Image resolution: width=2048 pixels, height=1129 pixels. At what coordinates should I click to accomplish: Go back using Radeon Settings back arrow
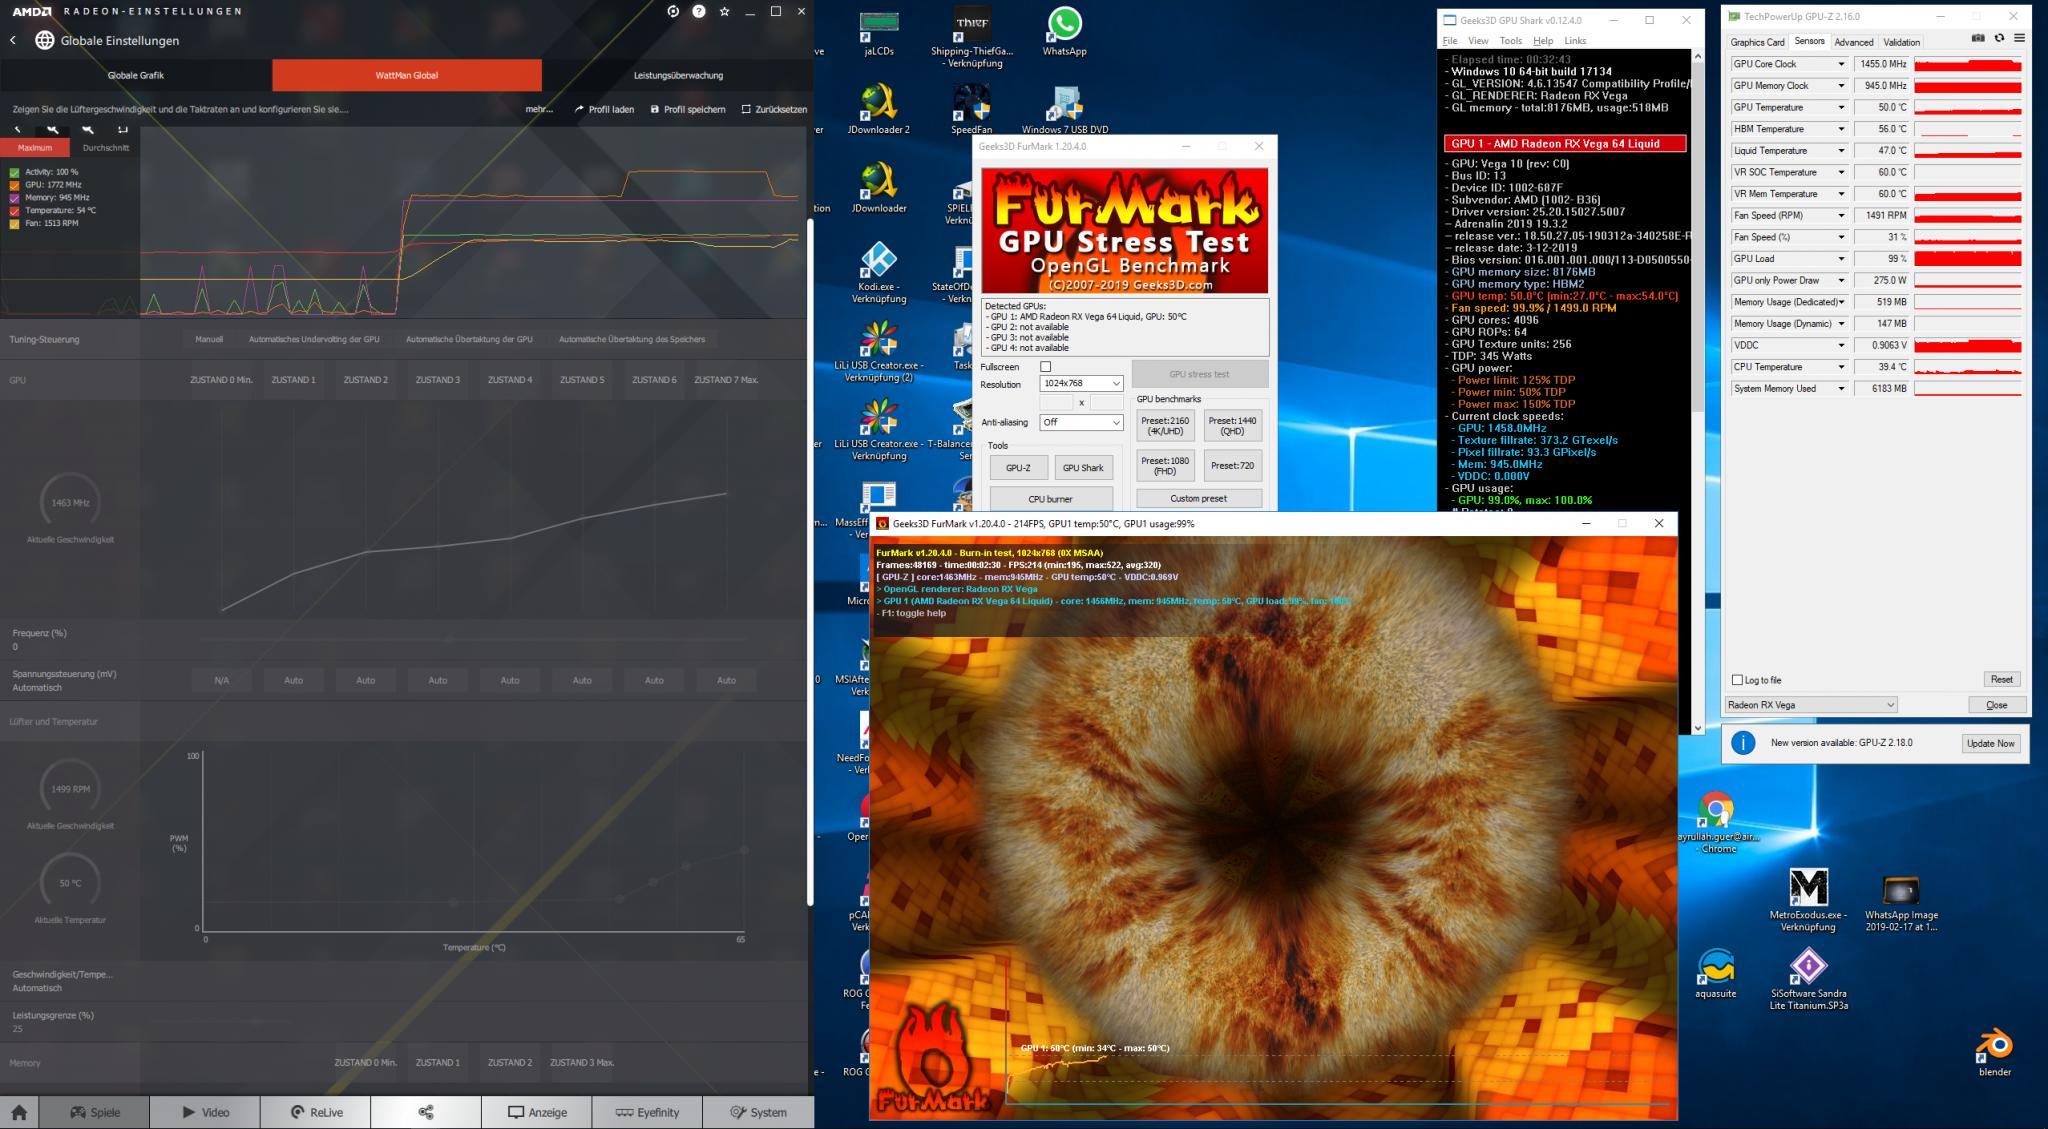coord(13,40)
